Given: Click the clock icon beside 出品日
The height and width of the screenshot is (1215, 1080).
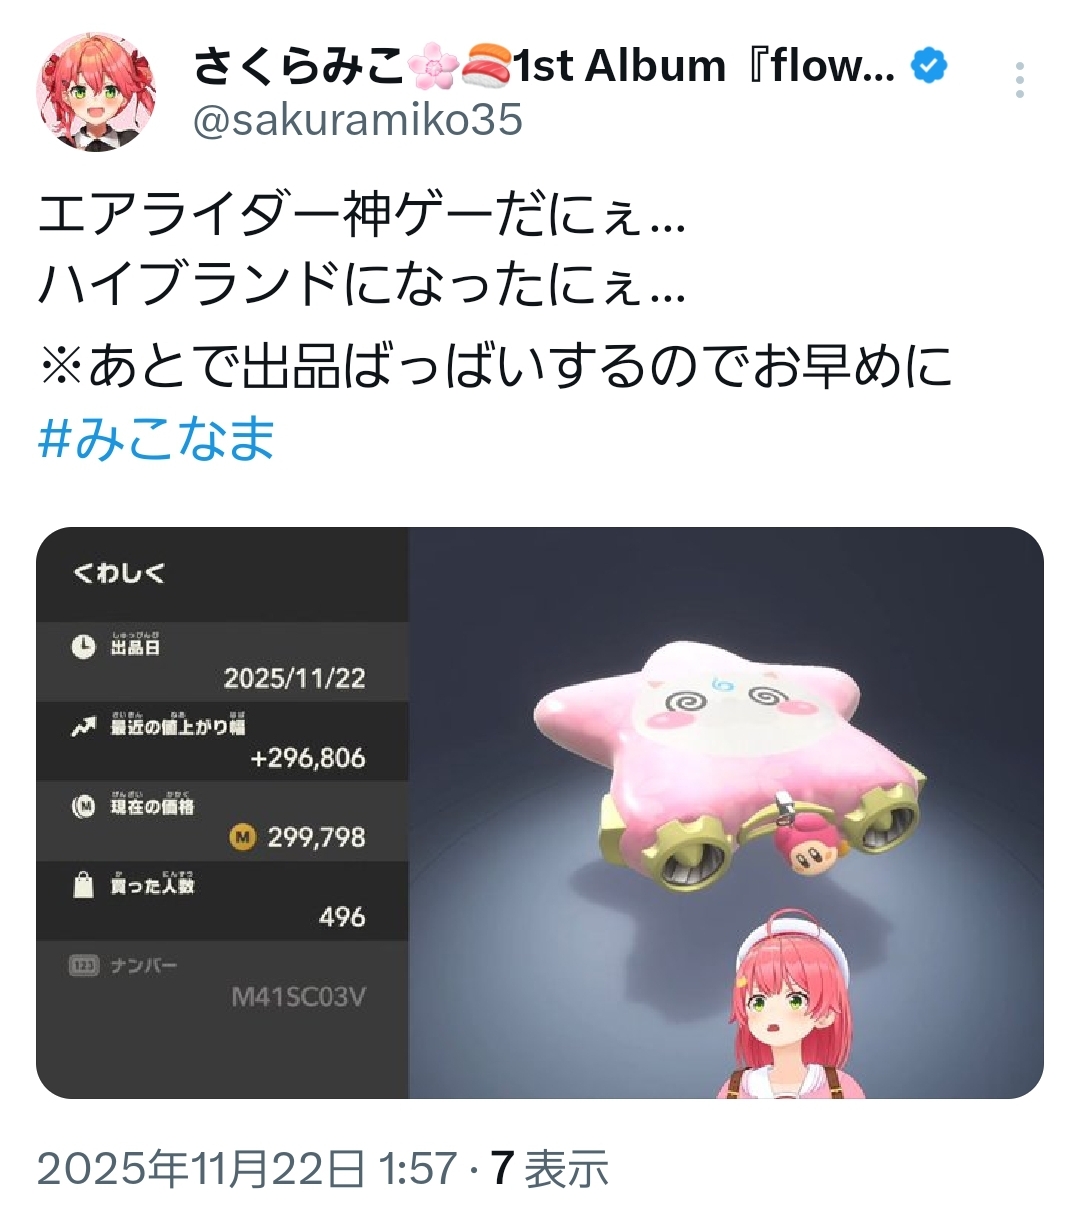Looking at the screenshot, I should (x=84, y=647).
